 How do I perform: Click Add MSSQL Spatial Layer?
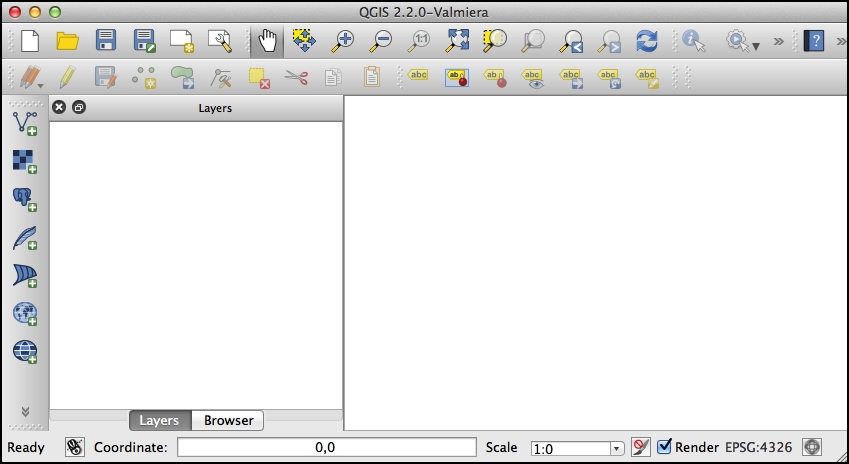[25, 276]
